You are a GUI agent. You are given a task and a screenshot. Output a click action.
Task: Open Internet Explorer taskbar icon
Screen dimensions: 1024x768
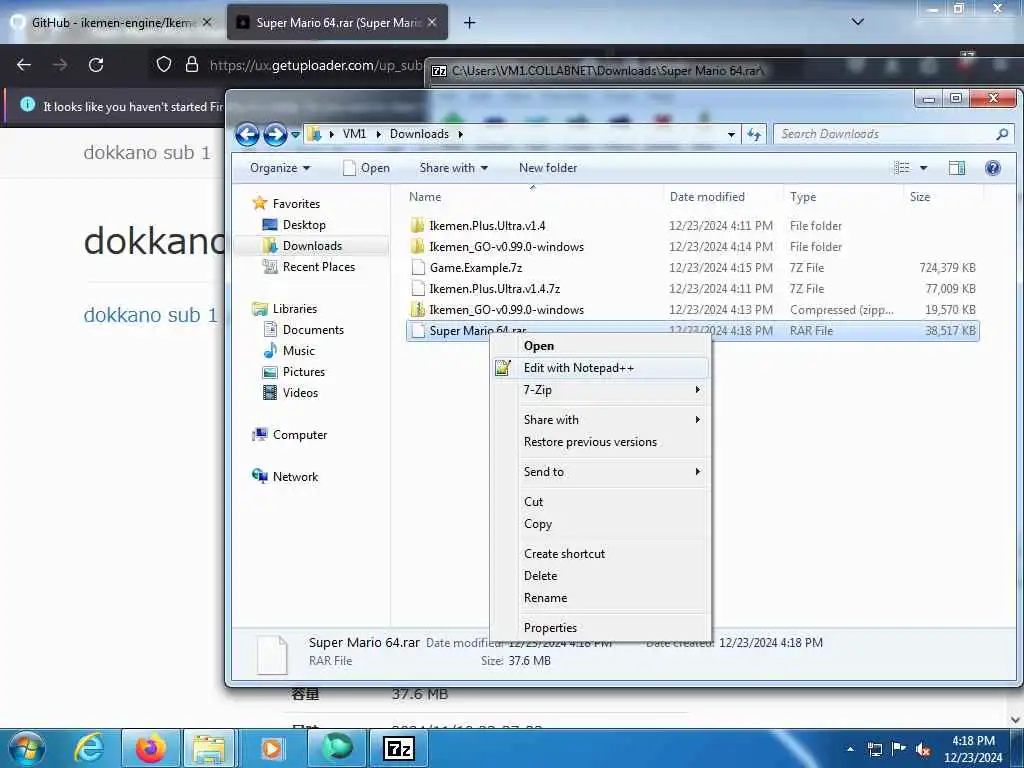(x=89, y=748)
